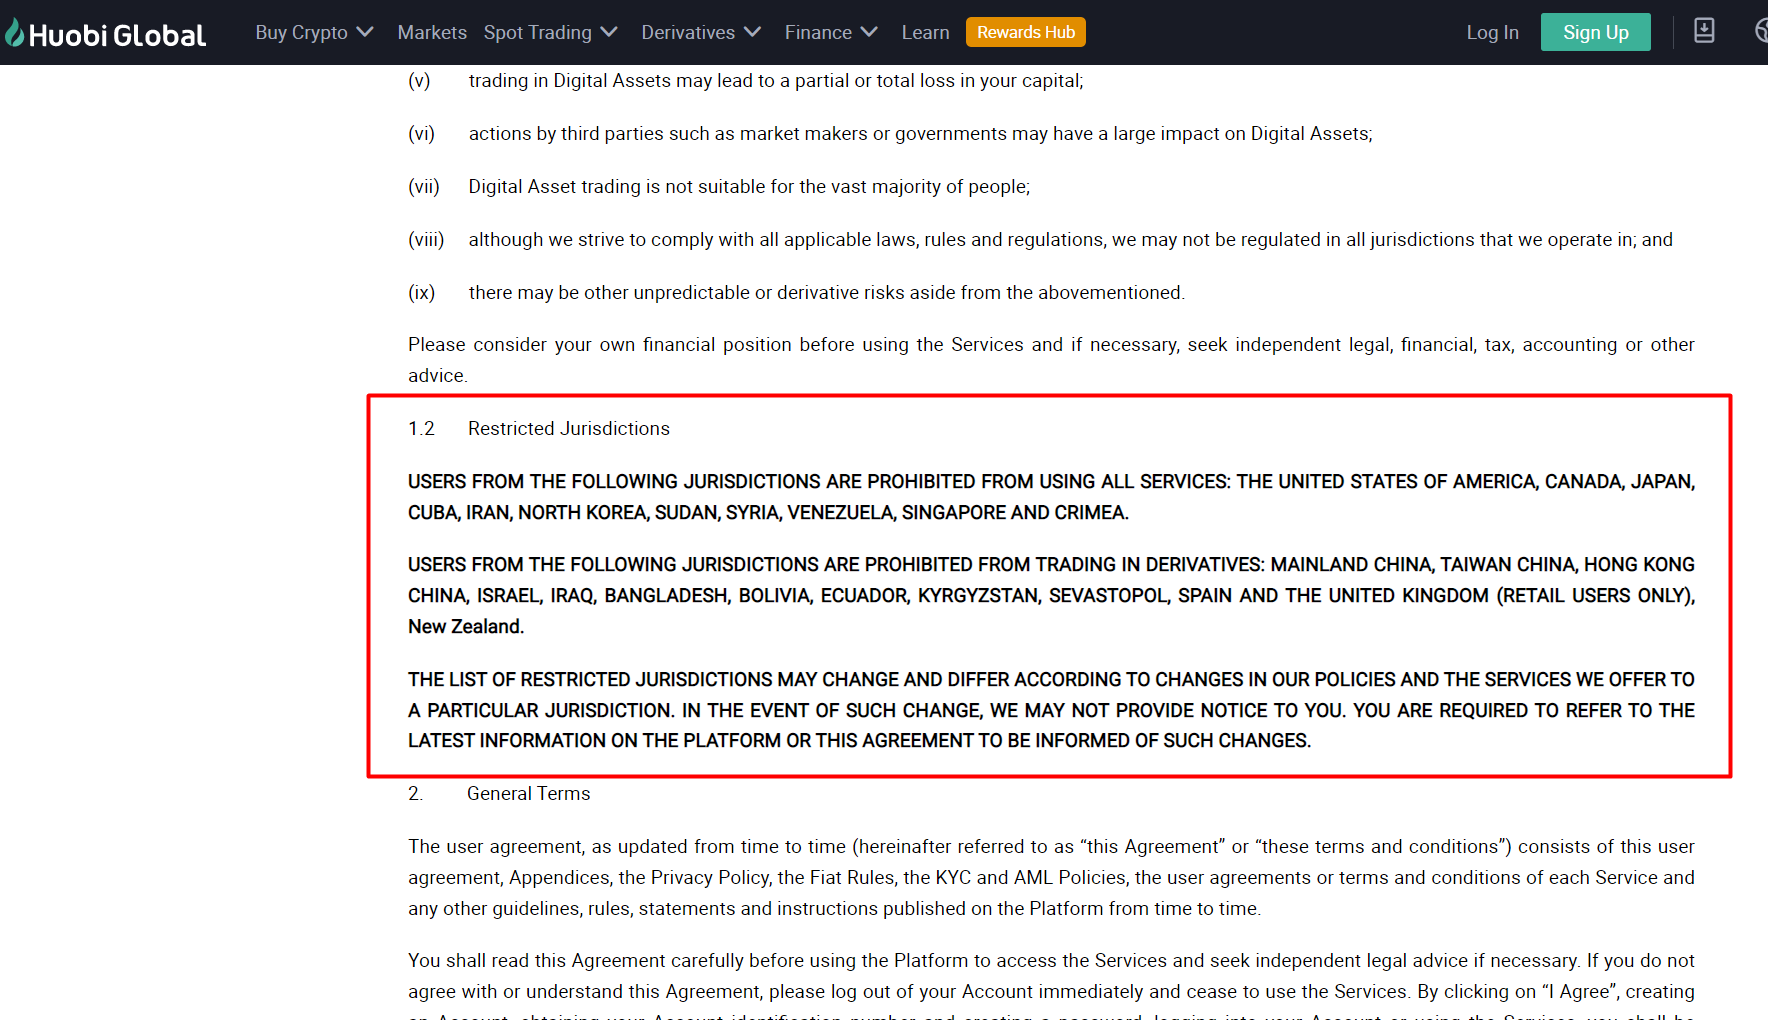The width and height of the screenshot is (1768, 1020).
Task: Click item (vii) 'Digital Asset trading is not suitable'
Action: tap(719, 187)
